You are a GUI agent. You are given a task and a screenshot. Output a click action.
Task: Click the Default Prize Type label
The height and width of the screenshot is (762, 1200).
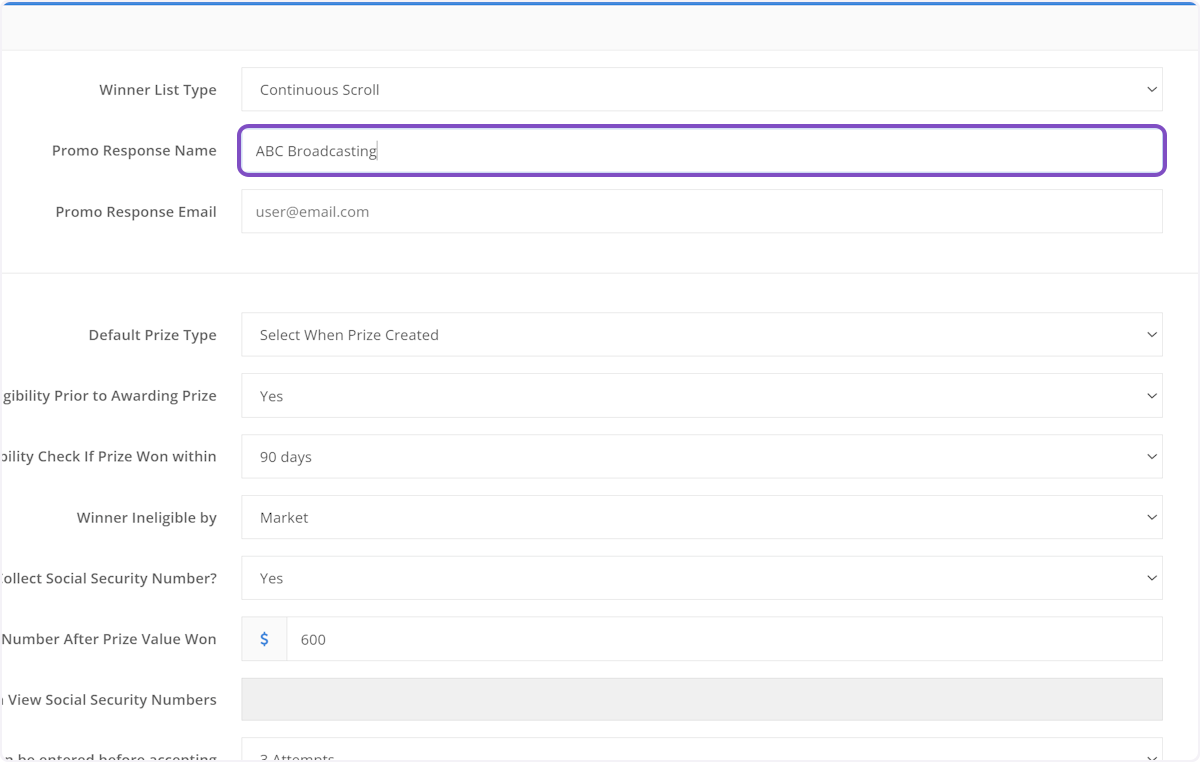click(152, 334)
